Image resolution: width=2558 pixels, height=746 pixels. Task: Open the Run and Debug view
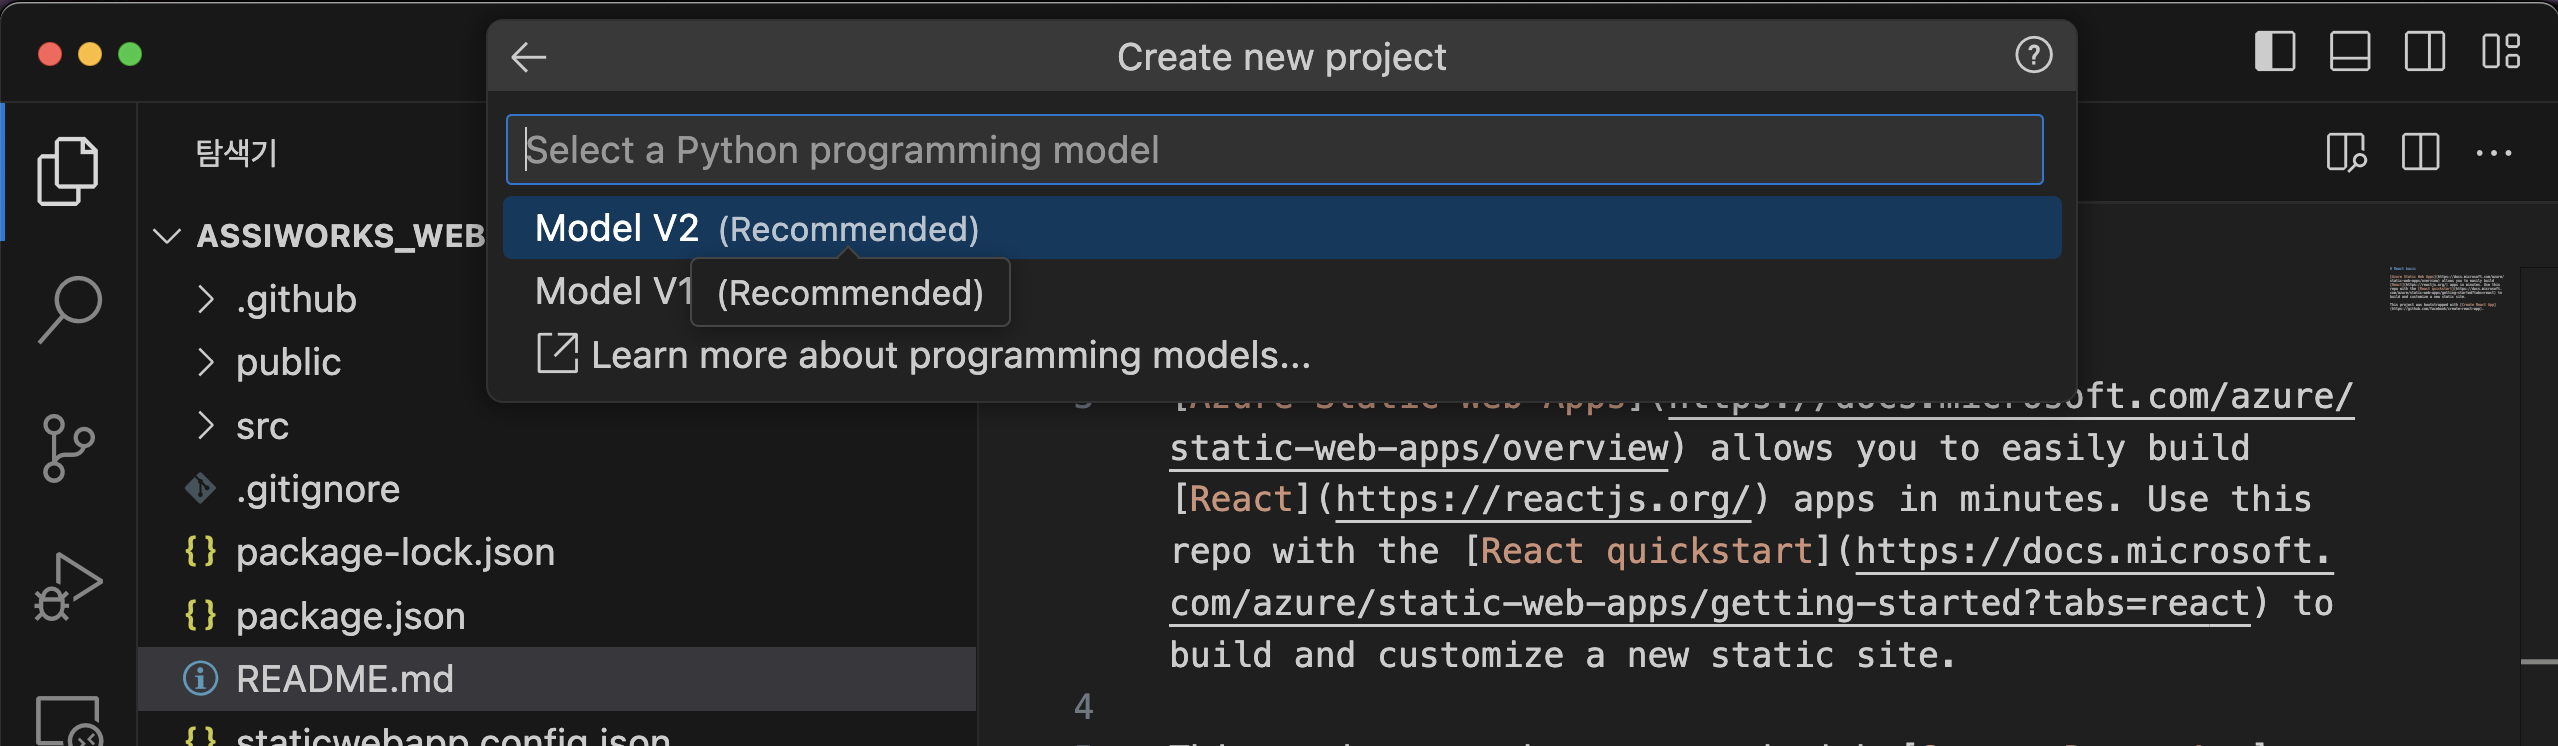click(x=67, y=587)
